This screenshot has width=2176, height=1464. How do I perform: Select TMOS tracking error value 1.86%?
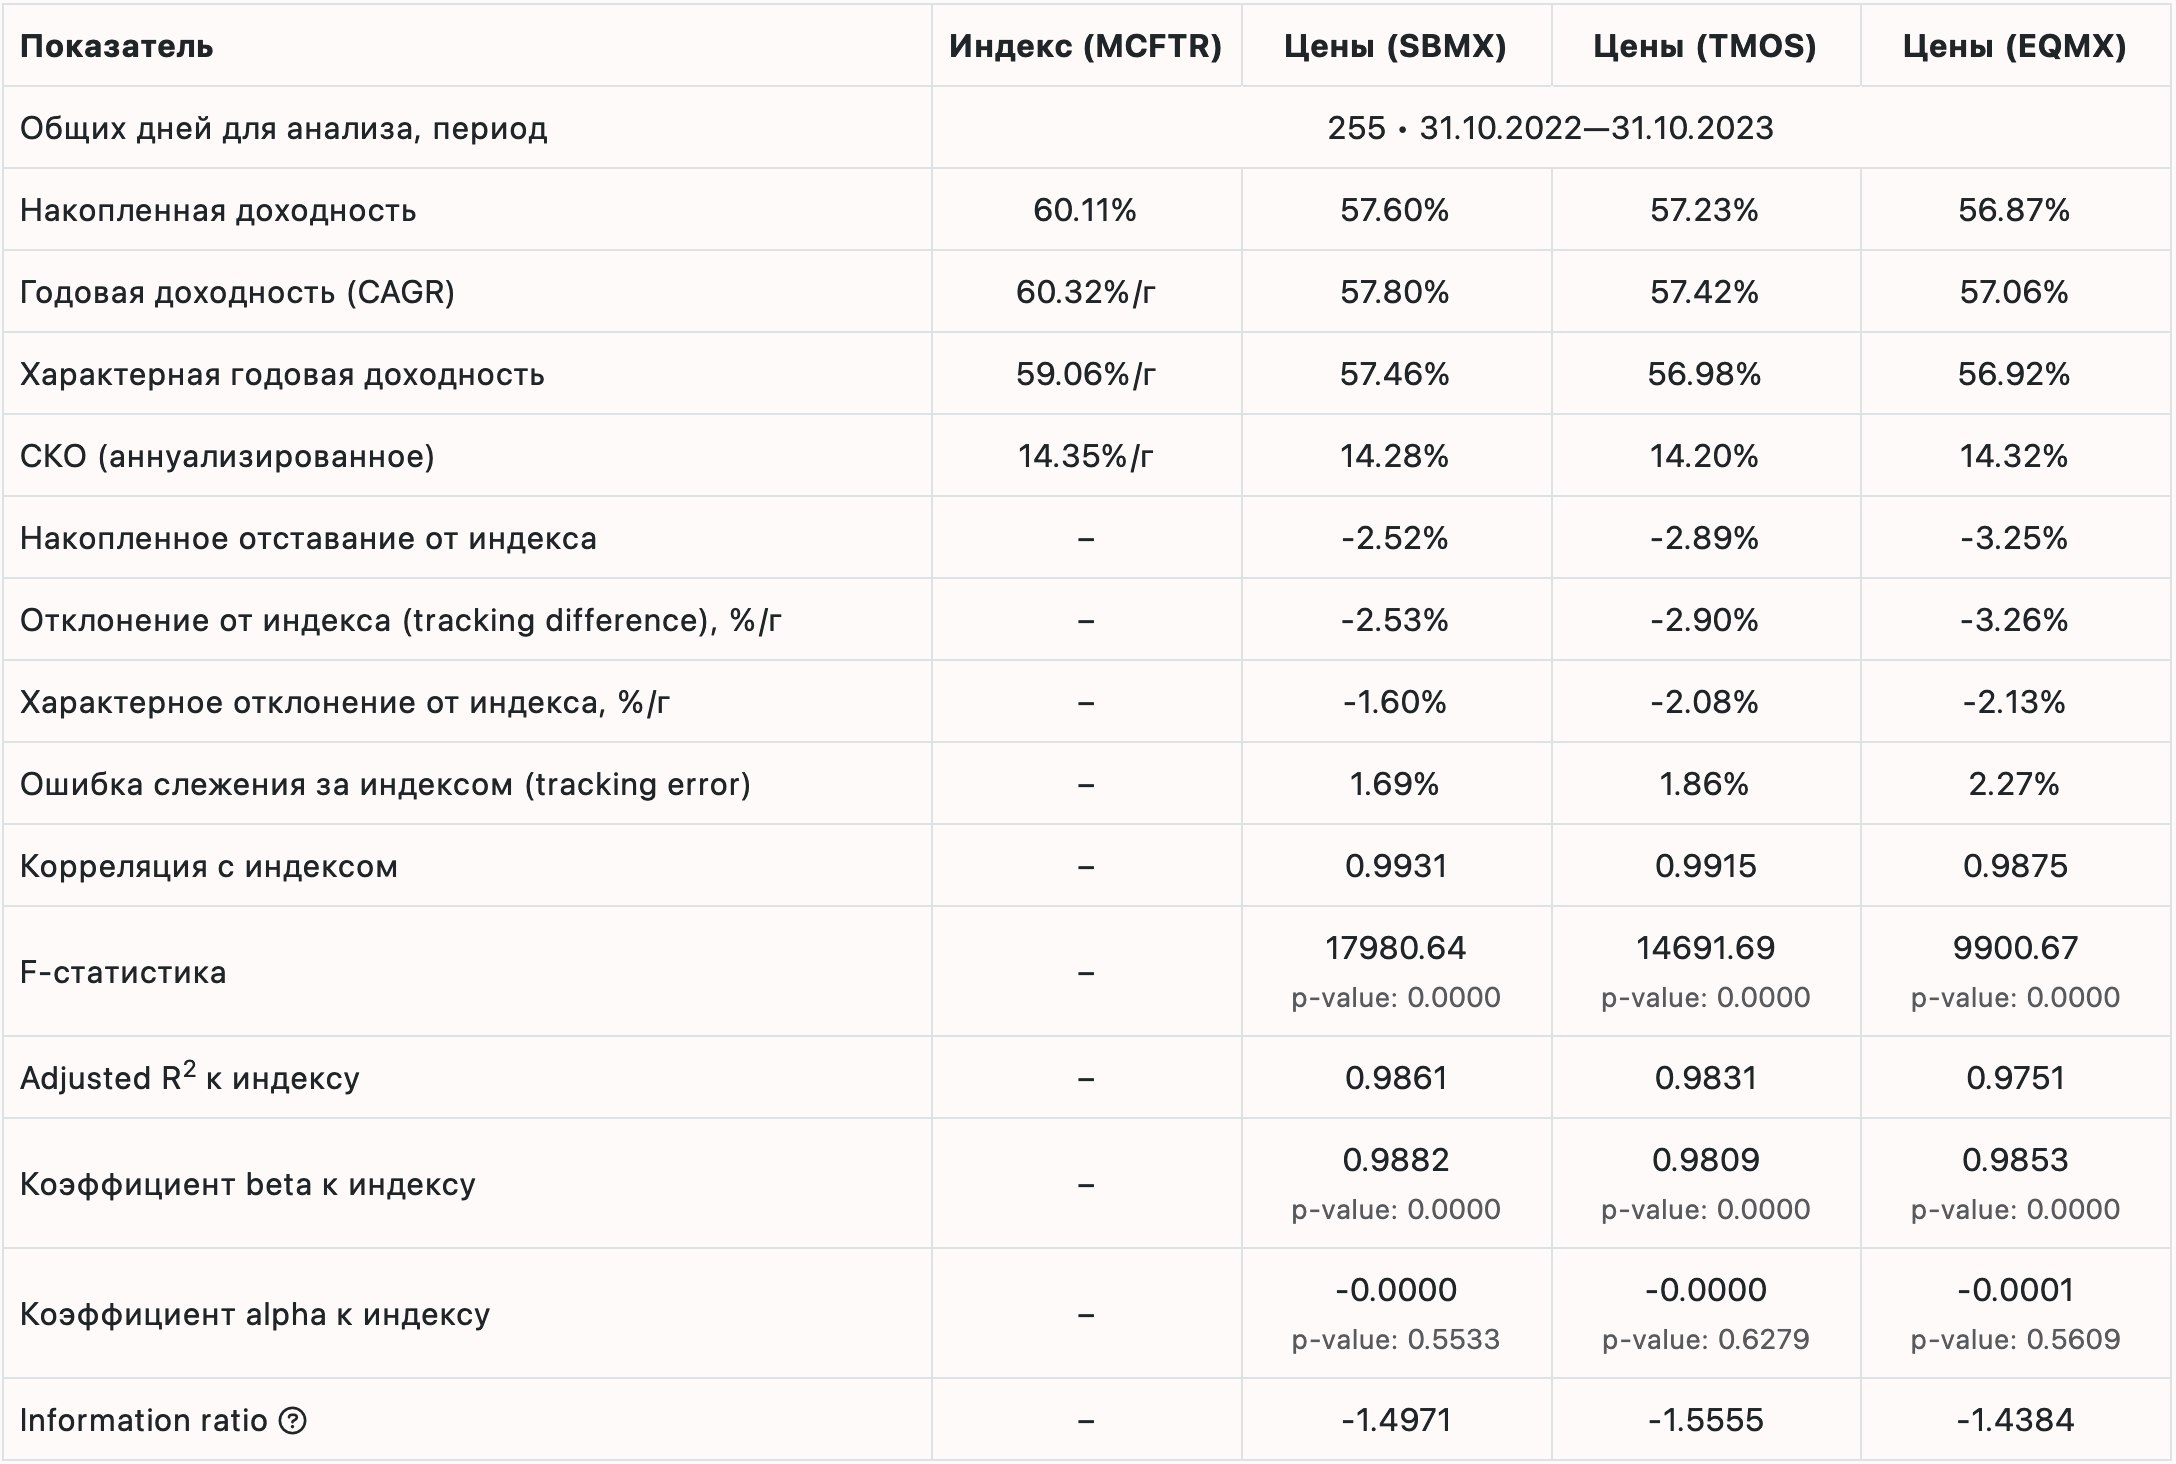click(x=1704, y=784)
